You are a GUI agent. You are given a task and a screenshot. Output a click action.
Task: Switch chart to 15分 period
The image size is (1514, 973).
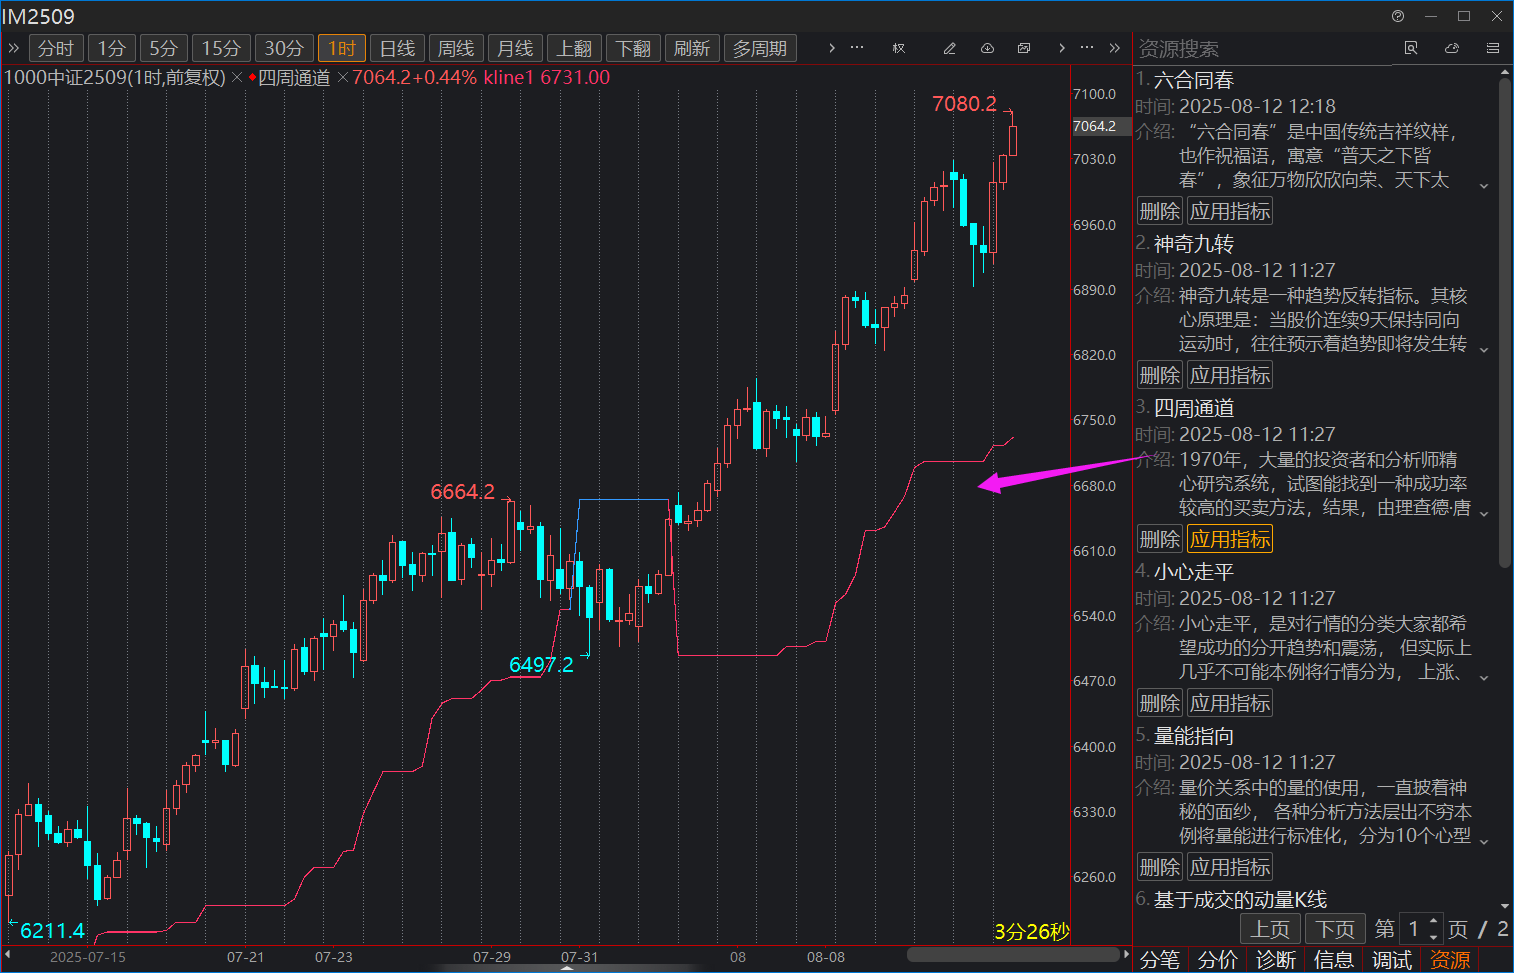point(221,48)
